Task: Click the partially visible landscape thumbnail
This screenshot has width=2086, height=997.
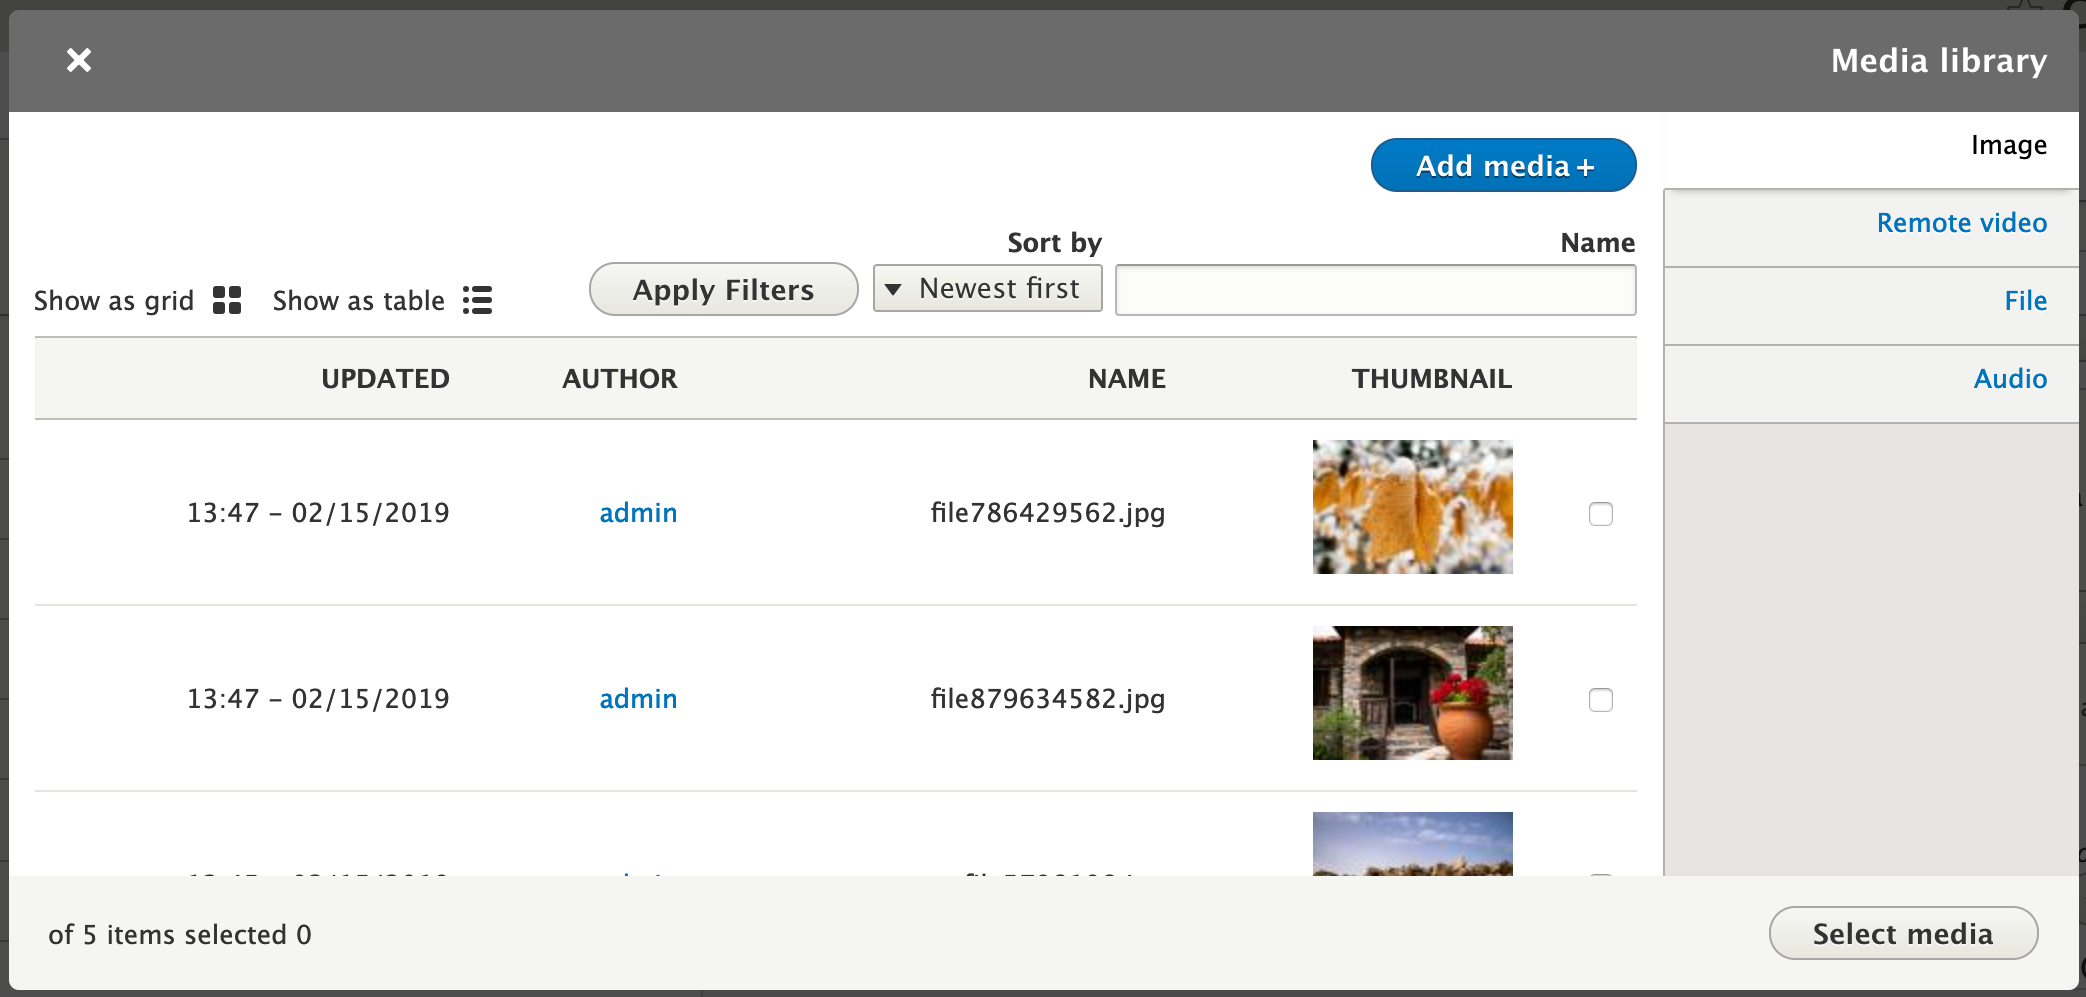Action: tap(1412, 844)
